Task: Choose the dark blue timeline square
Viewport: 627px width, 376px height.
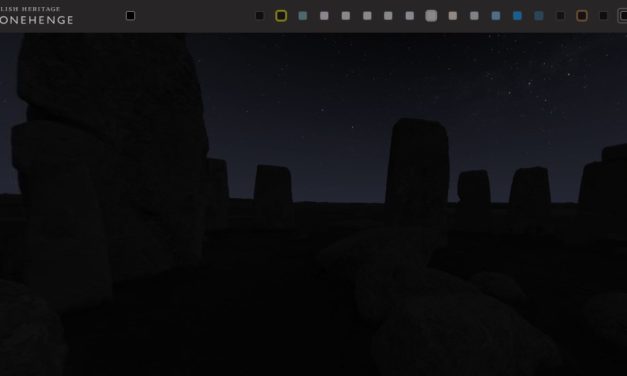Action: [x=539, y=16]
